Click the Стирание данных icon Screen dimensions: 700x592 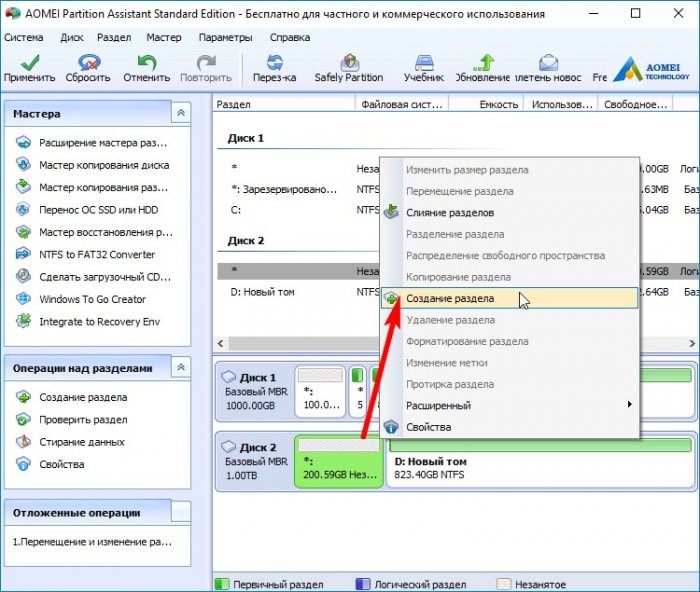[23, 442]
